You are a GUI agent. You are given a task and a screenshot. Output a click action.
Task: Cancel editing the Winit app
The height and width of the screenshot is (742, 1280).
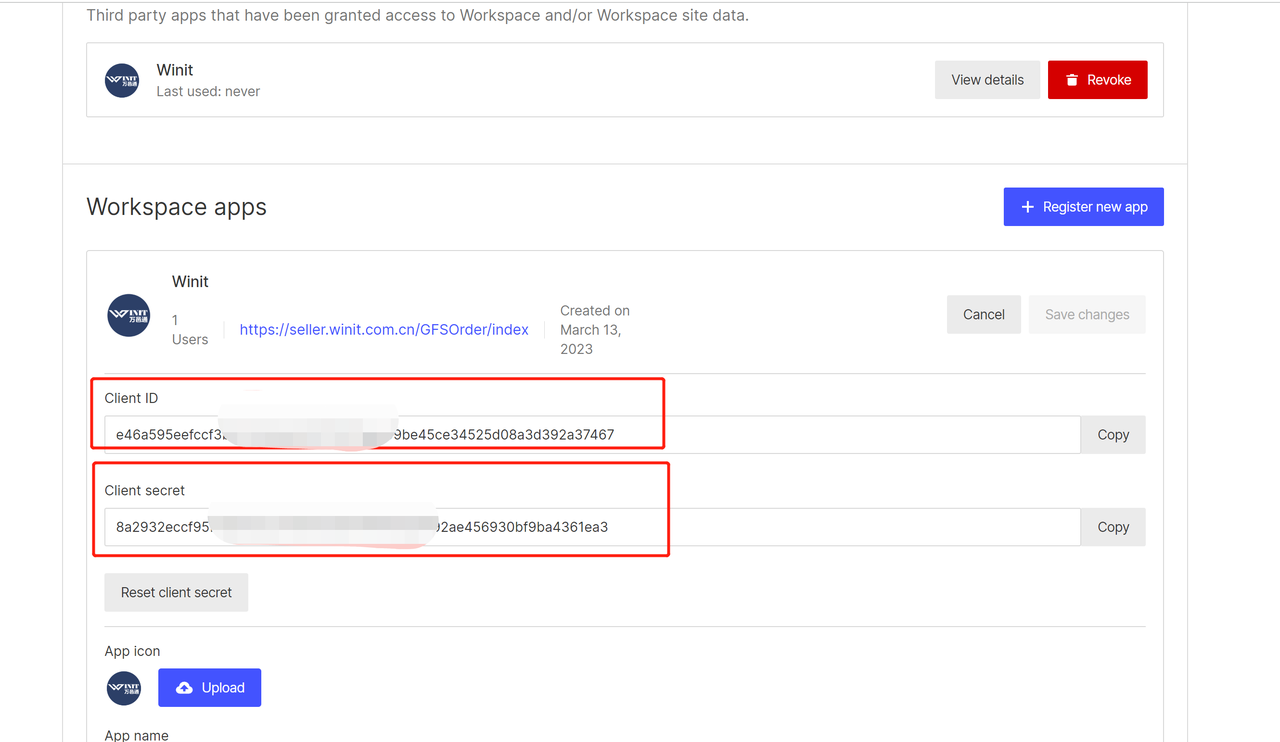pos(983,314)
